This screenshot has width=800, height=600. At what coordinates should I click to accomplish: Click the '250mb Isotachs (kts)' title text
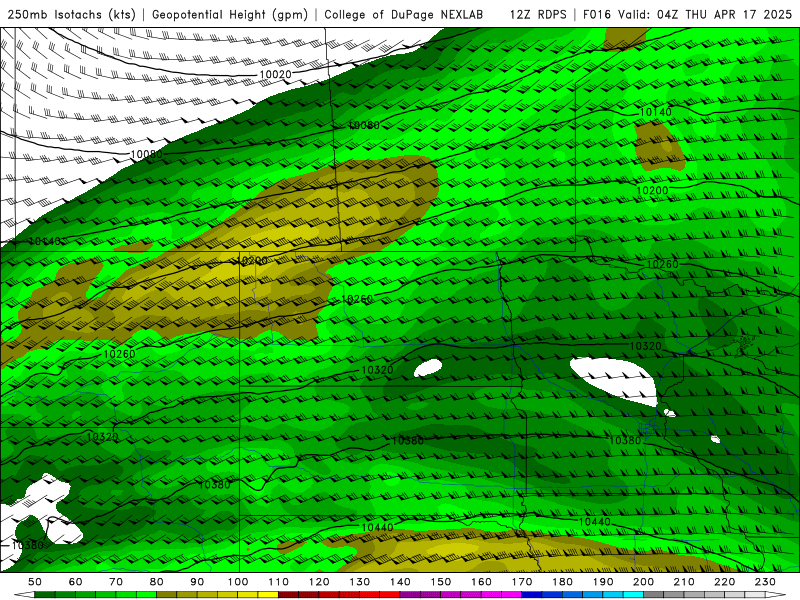pos(72,15)
